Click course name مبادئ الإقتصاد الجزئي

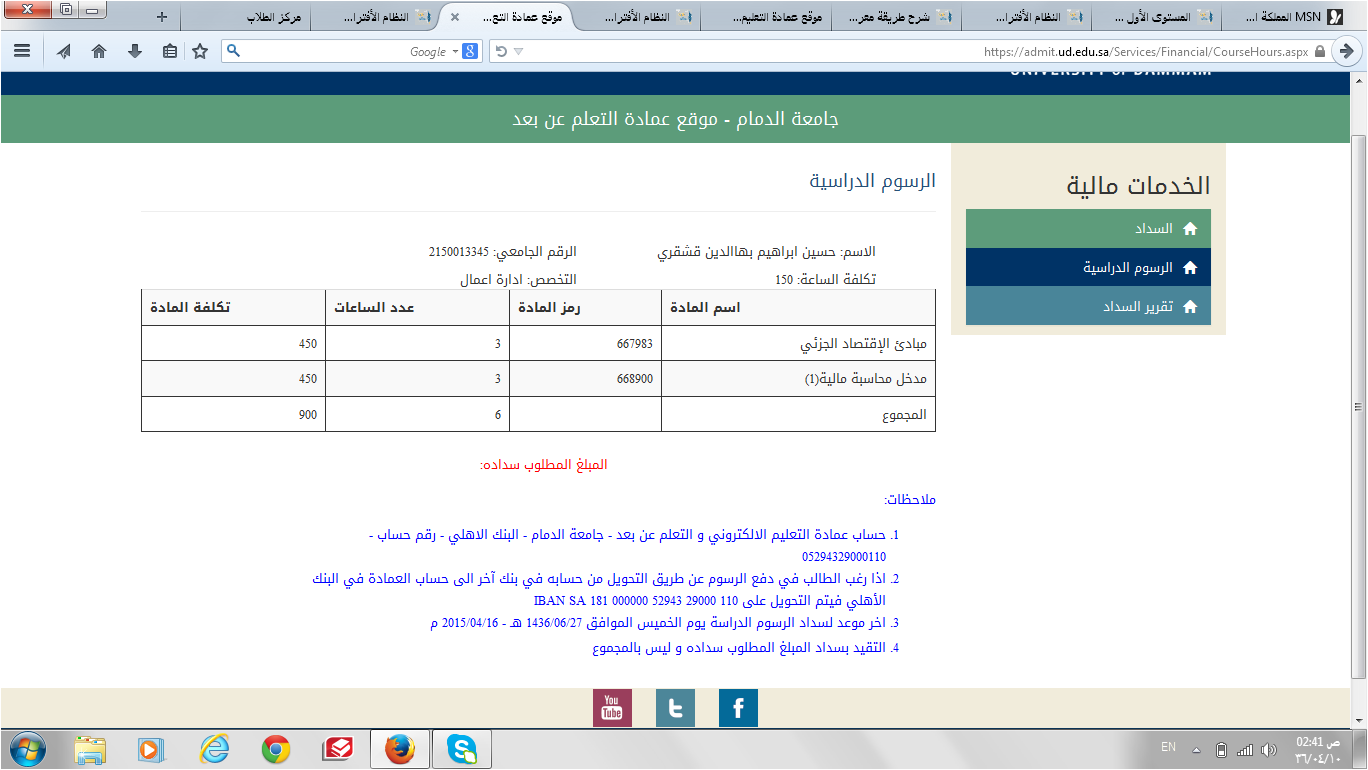point(863,344)
